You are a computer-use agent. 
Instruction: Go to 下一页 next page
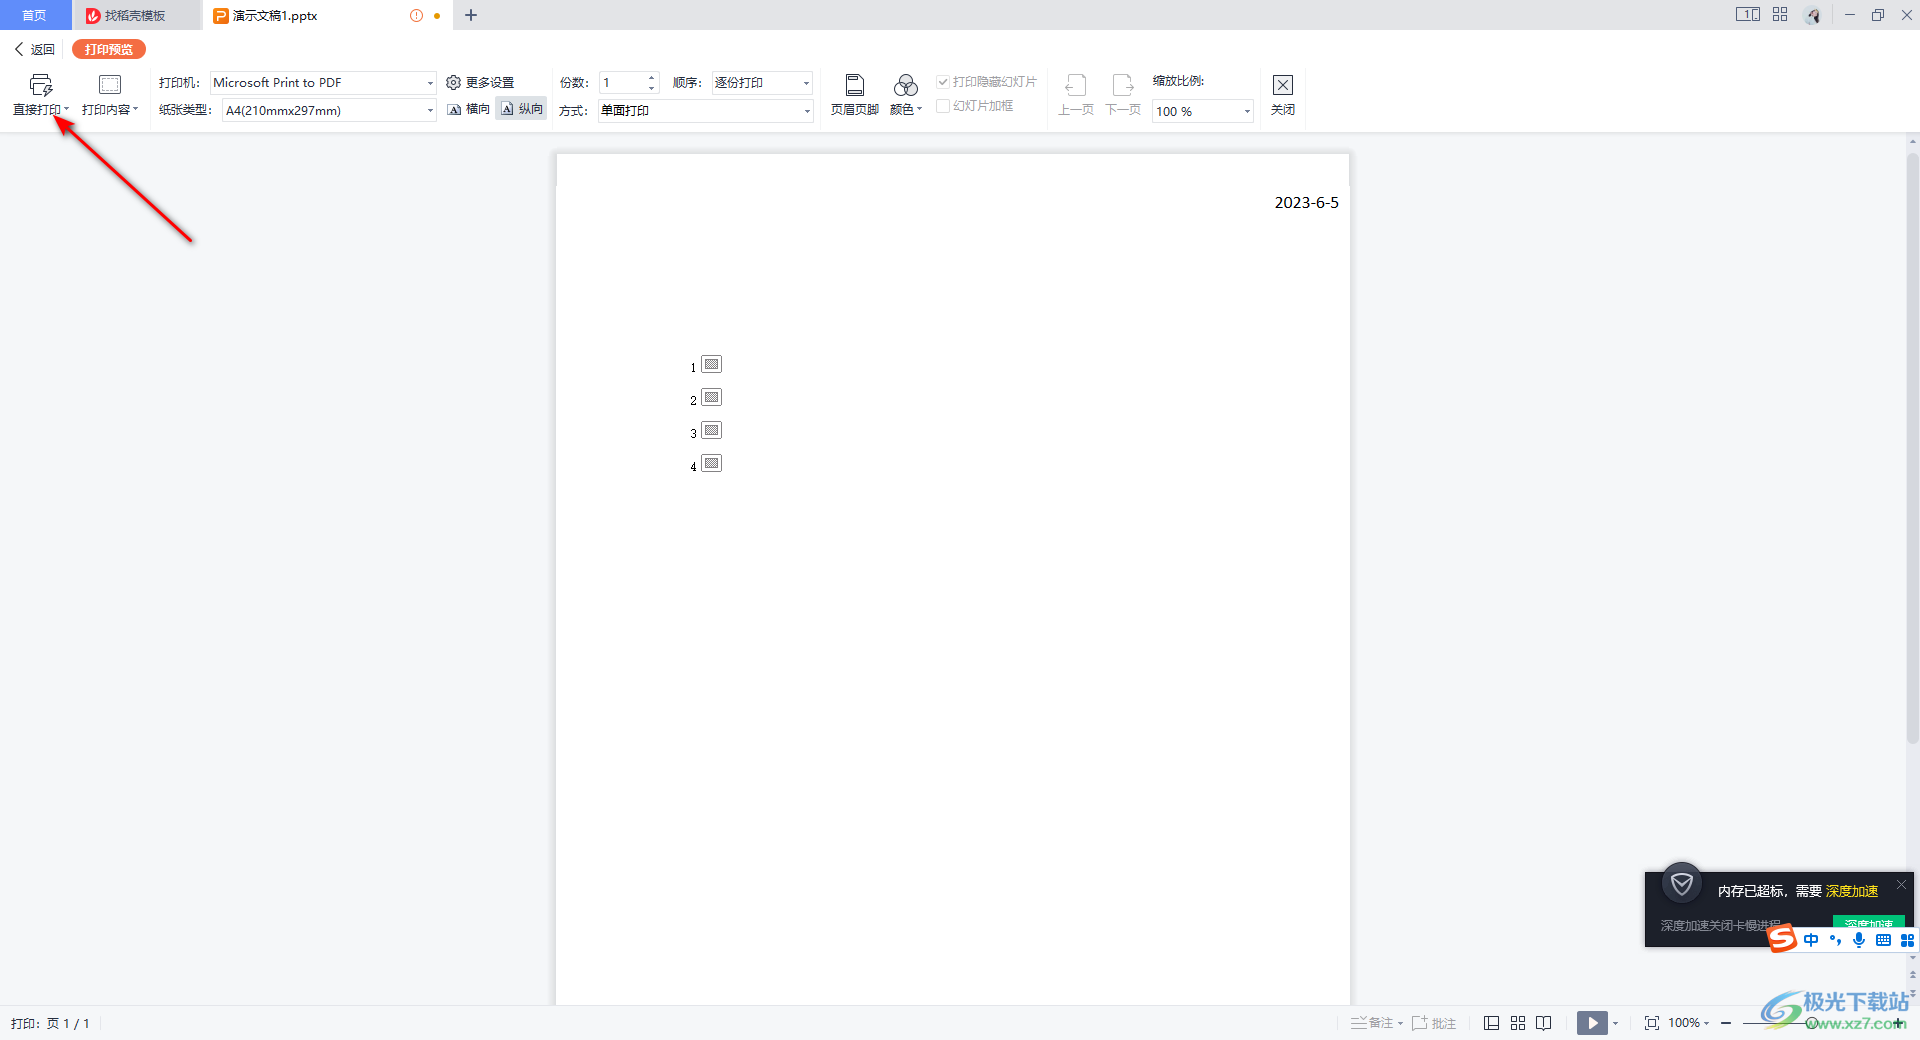click(x=1123, y=96)
